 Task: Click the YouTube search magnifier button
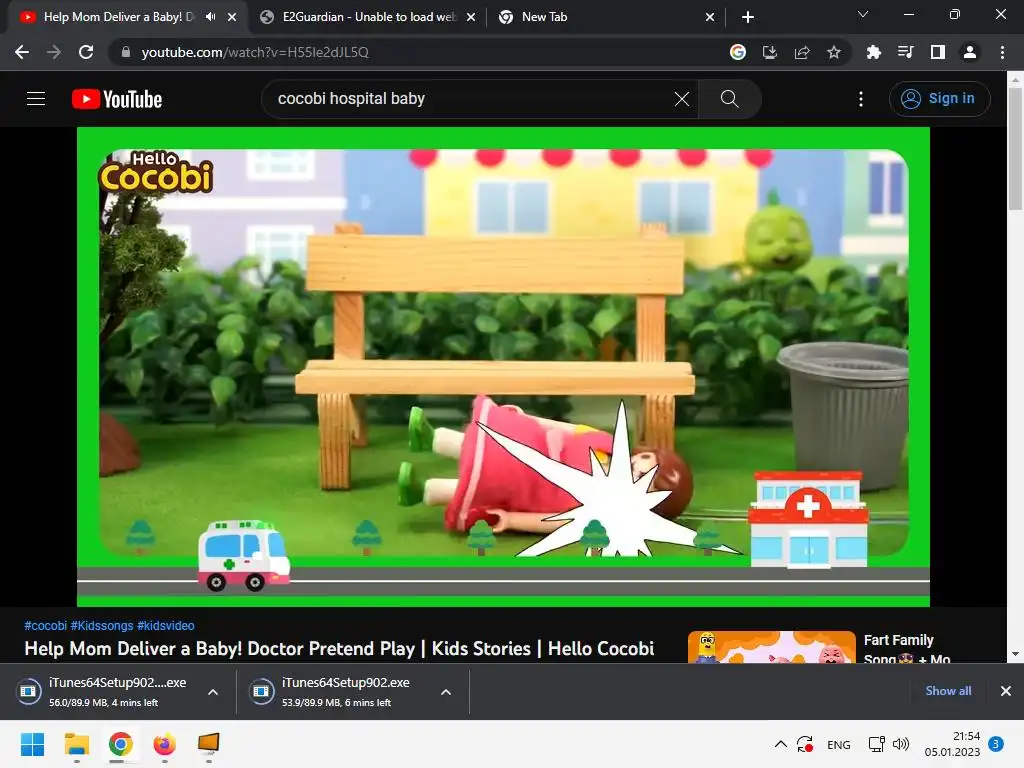click(729, 99)
